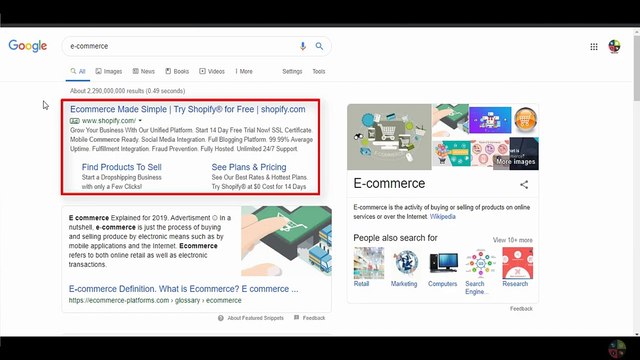Open search Settings
Image resolution: width=640 pixels, height=360 pixels.
point(292,71)
